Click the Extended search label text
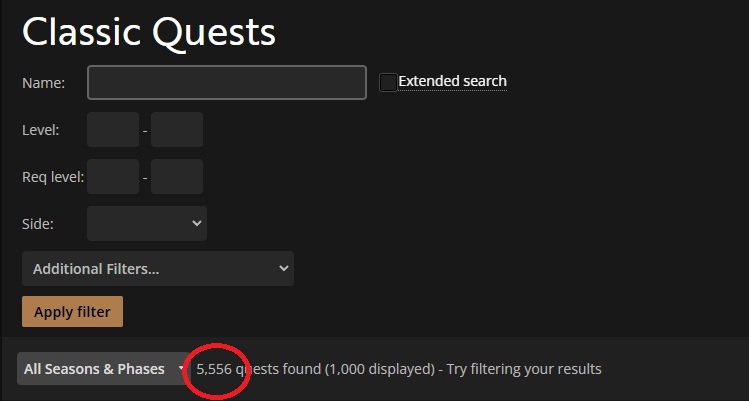 (452, 81)
